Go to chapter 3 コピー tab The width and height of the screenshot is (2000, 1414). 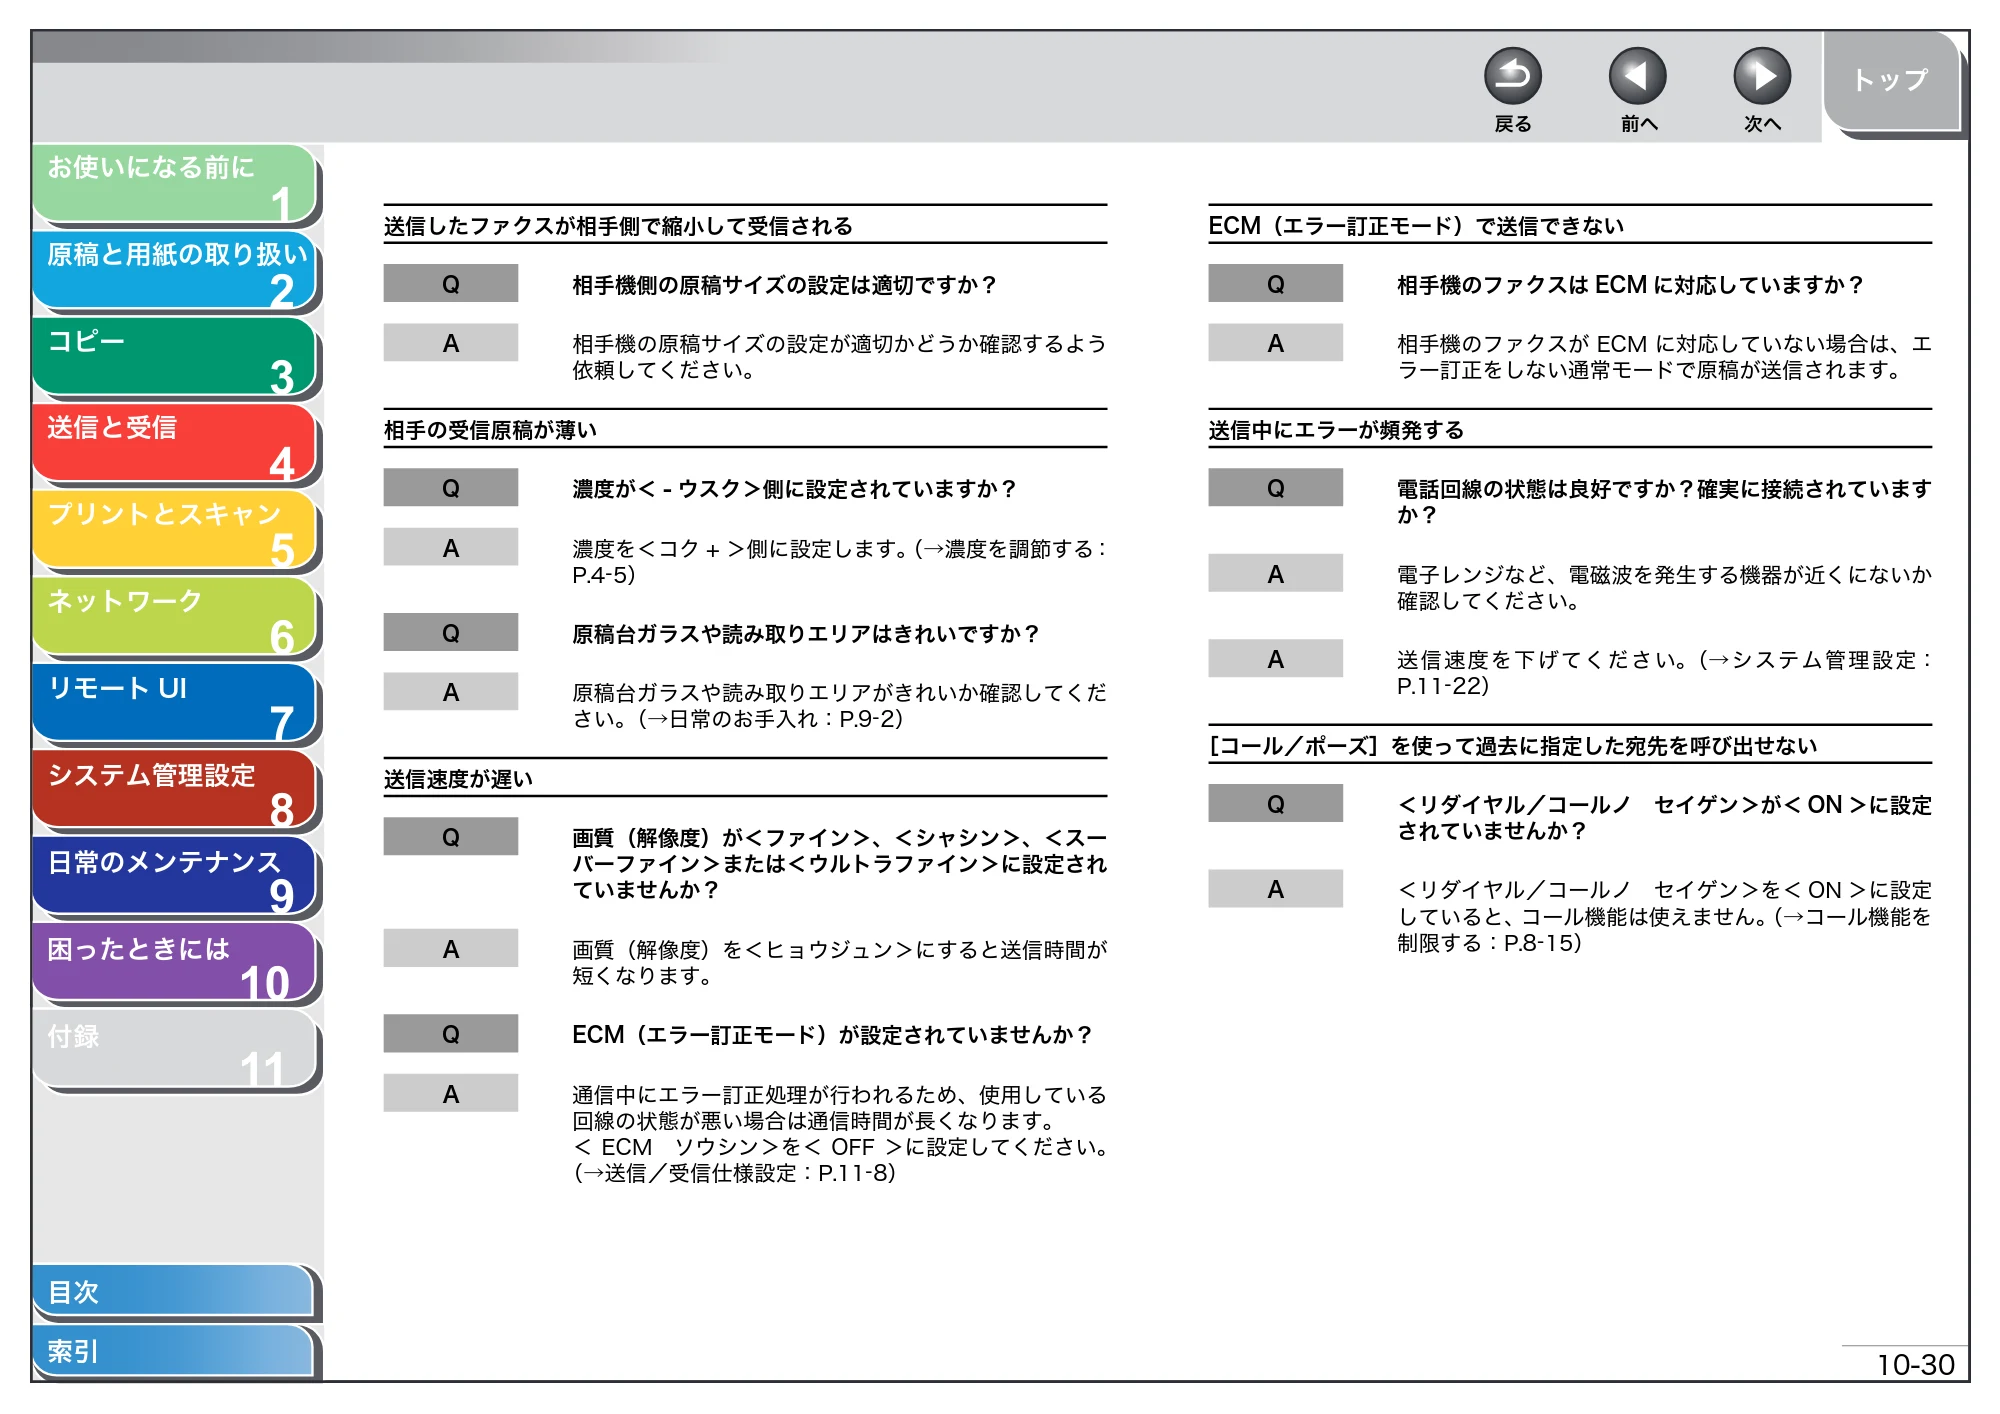175,357
